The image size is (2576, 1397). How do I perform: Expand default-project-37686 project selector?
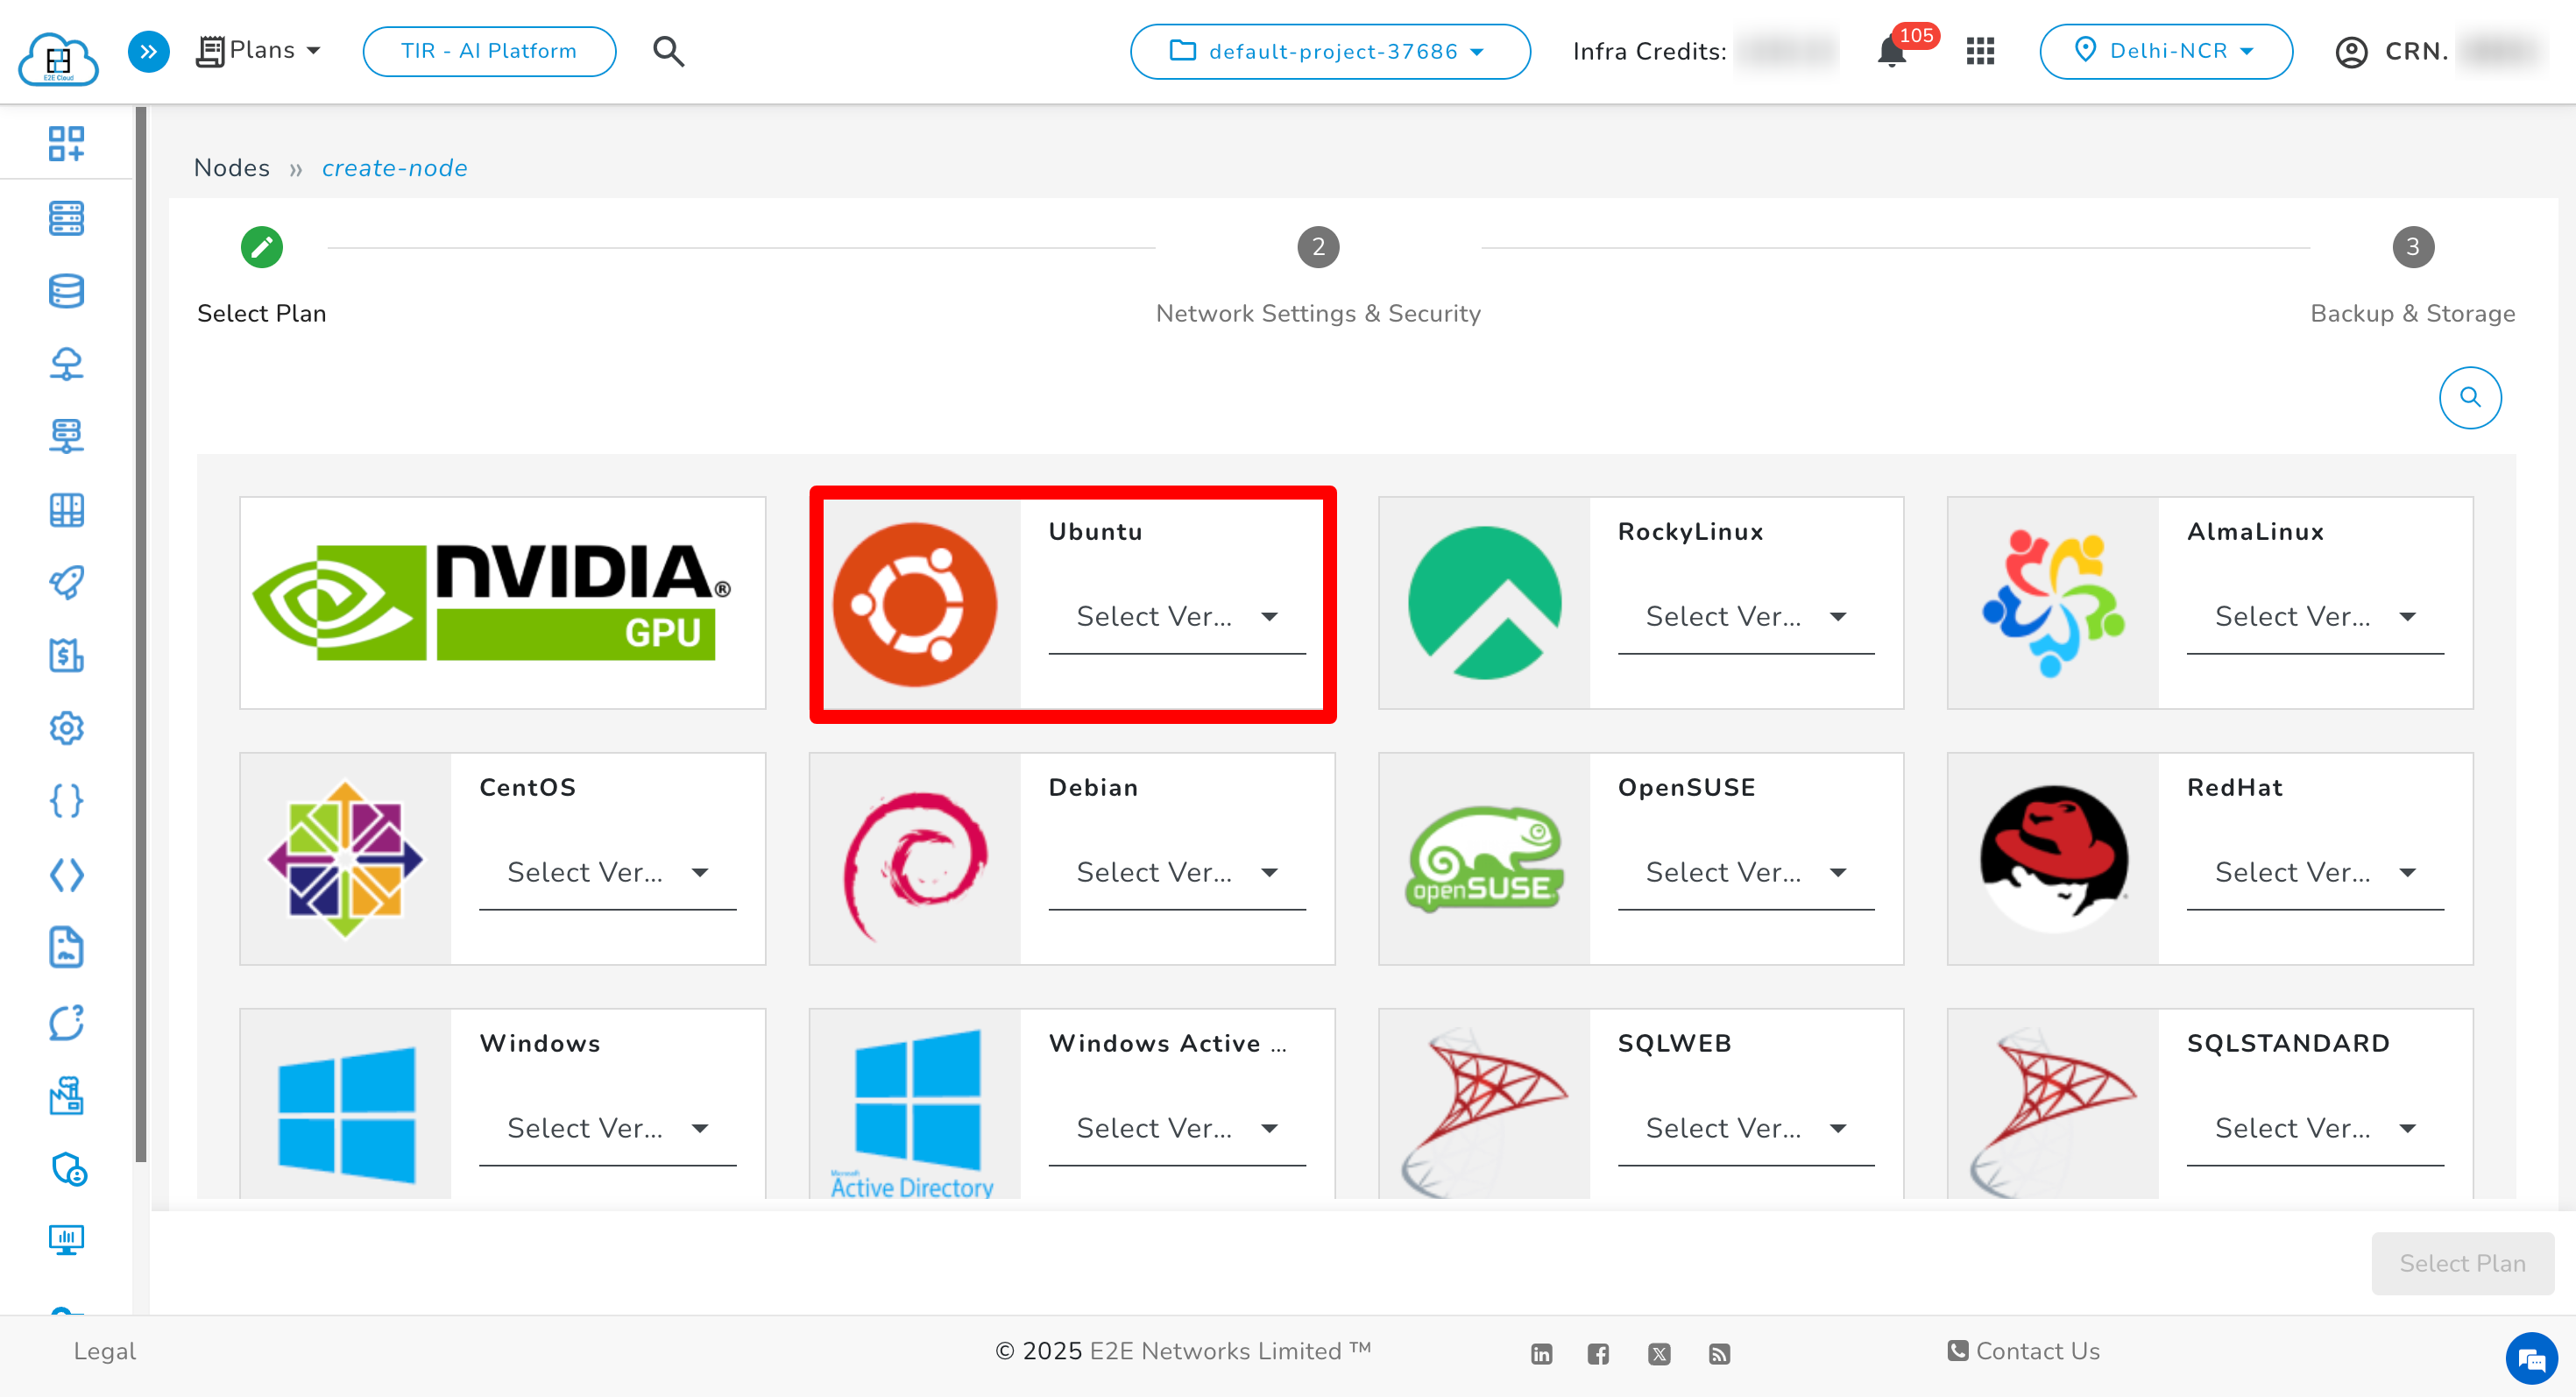[x=1329, y=51]
